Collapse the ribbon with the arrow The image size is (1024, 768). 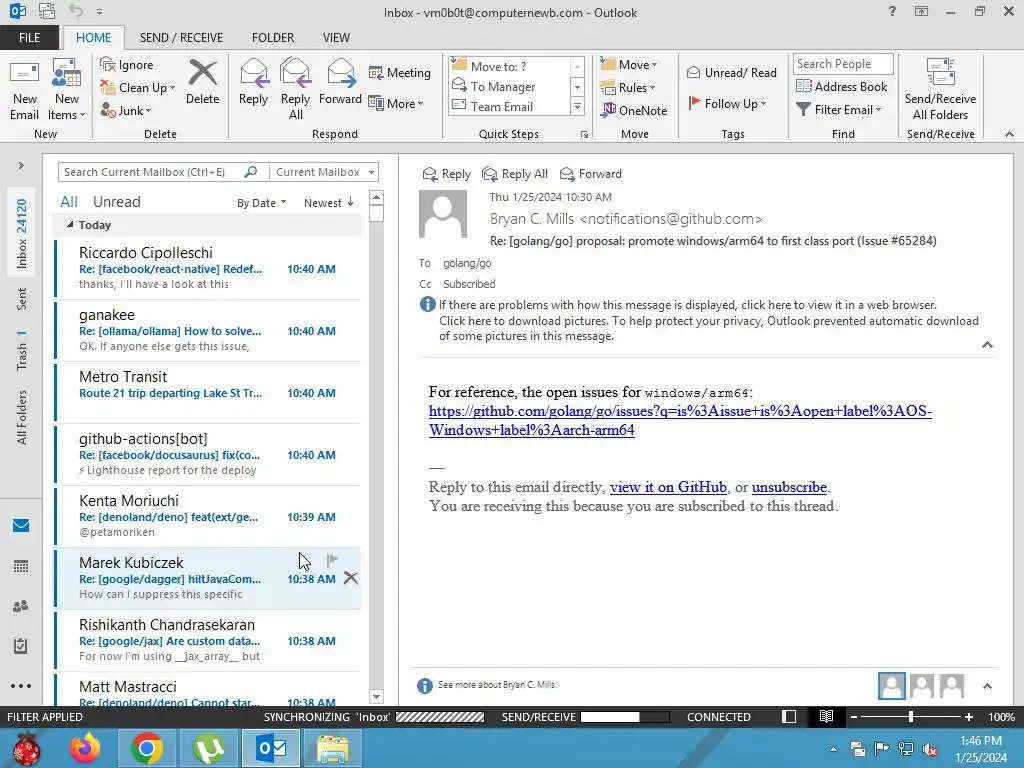[x=1009, y=134]
